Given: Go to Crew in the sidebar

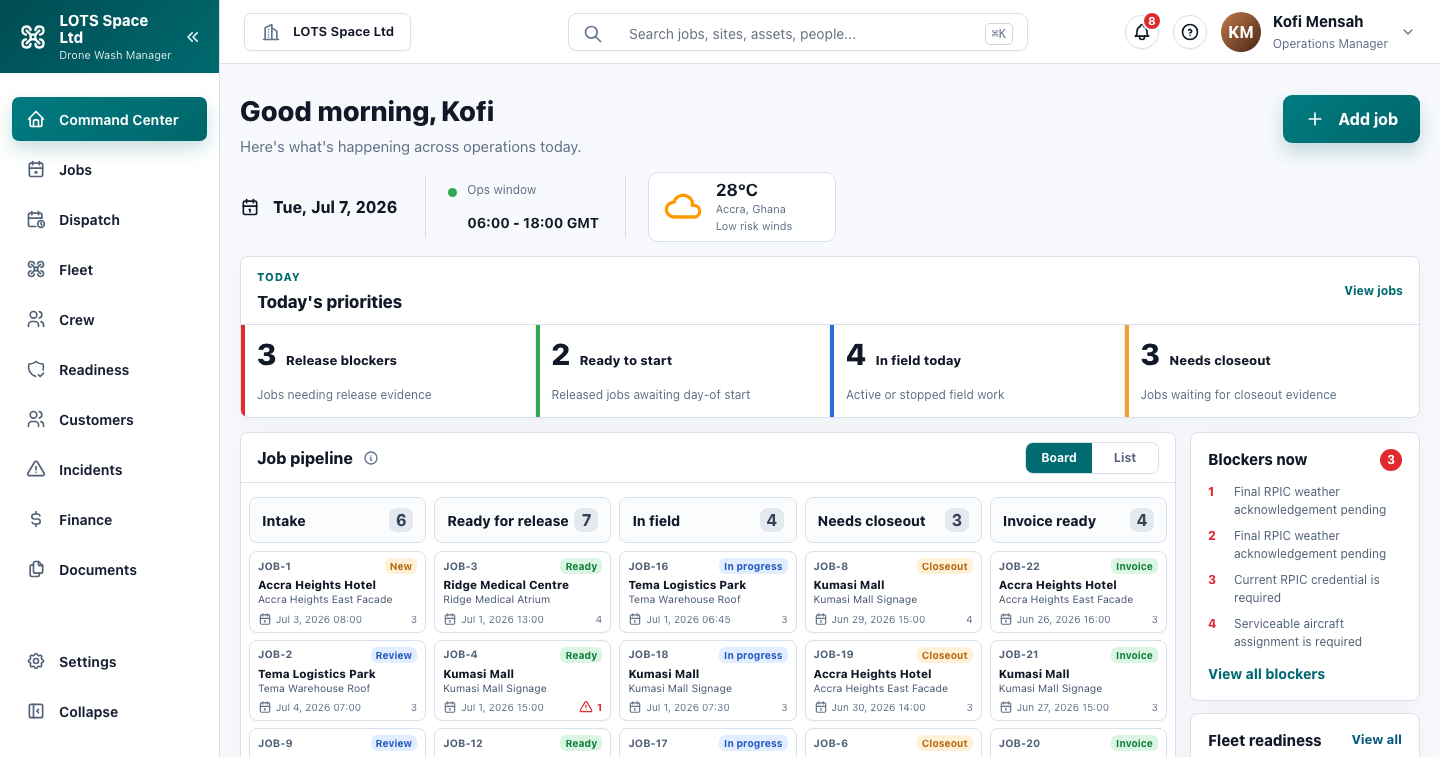Looking at the screenshot, I should (x=109, y=320).
